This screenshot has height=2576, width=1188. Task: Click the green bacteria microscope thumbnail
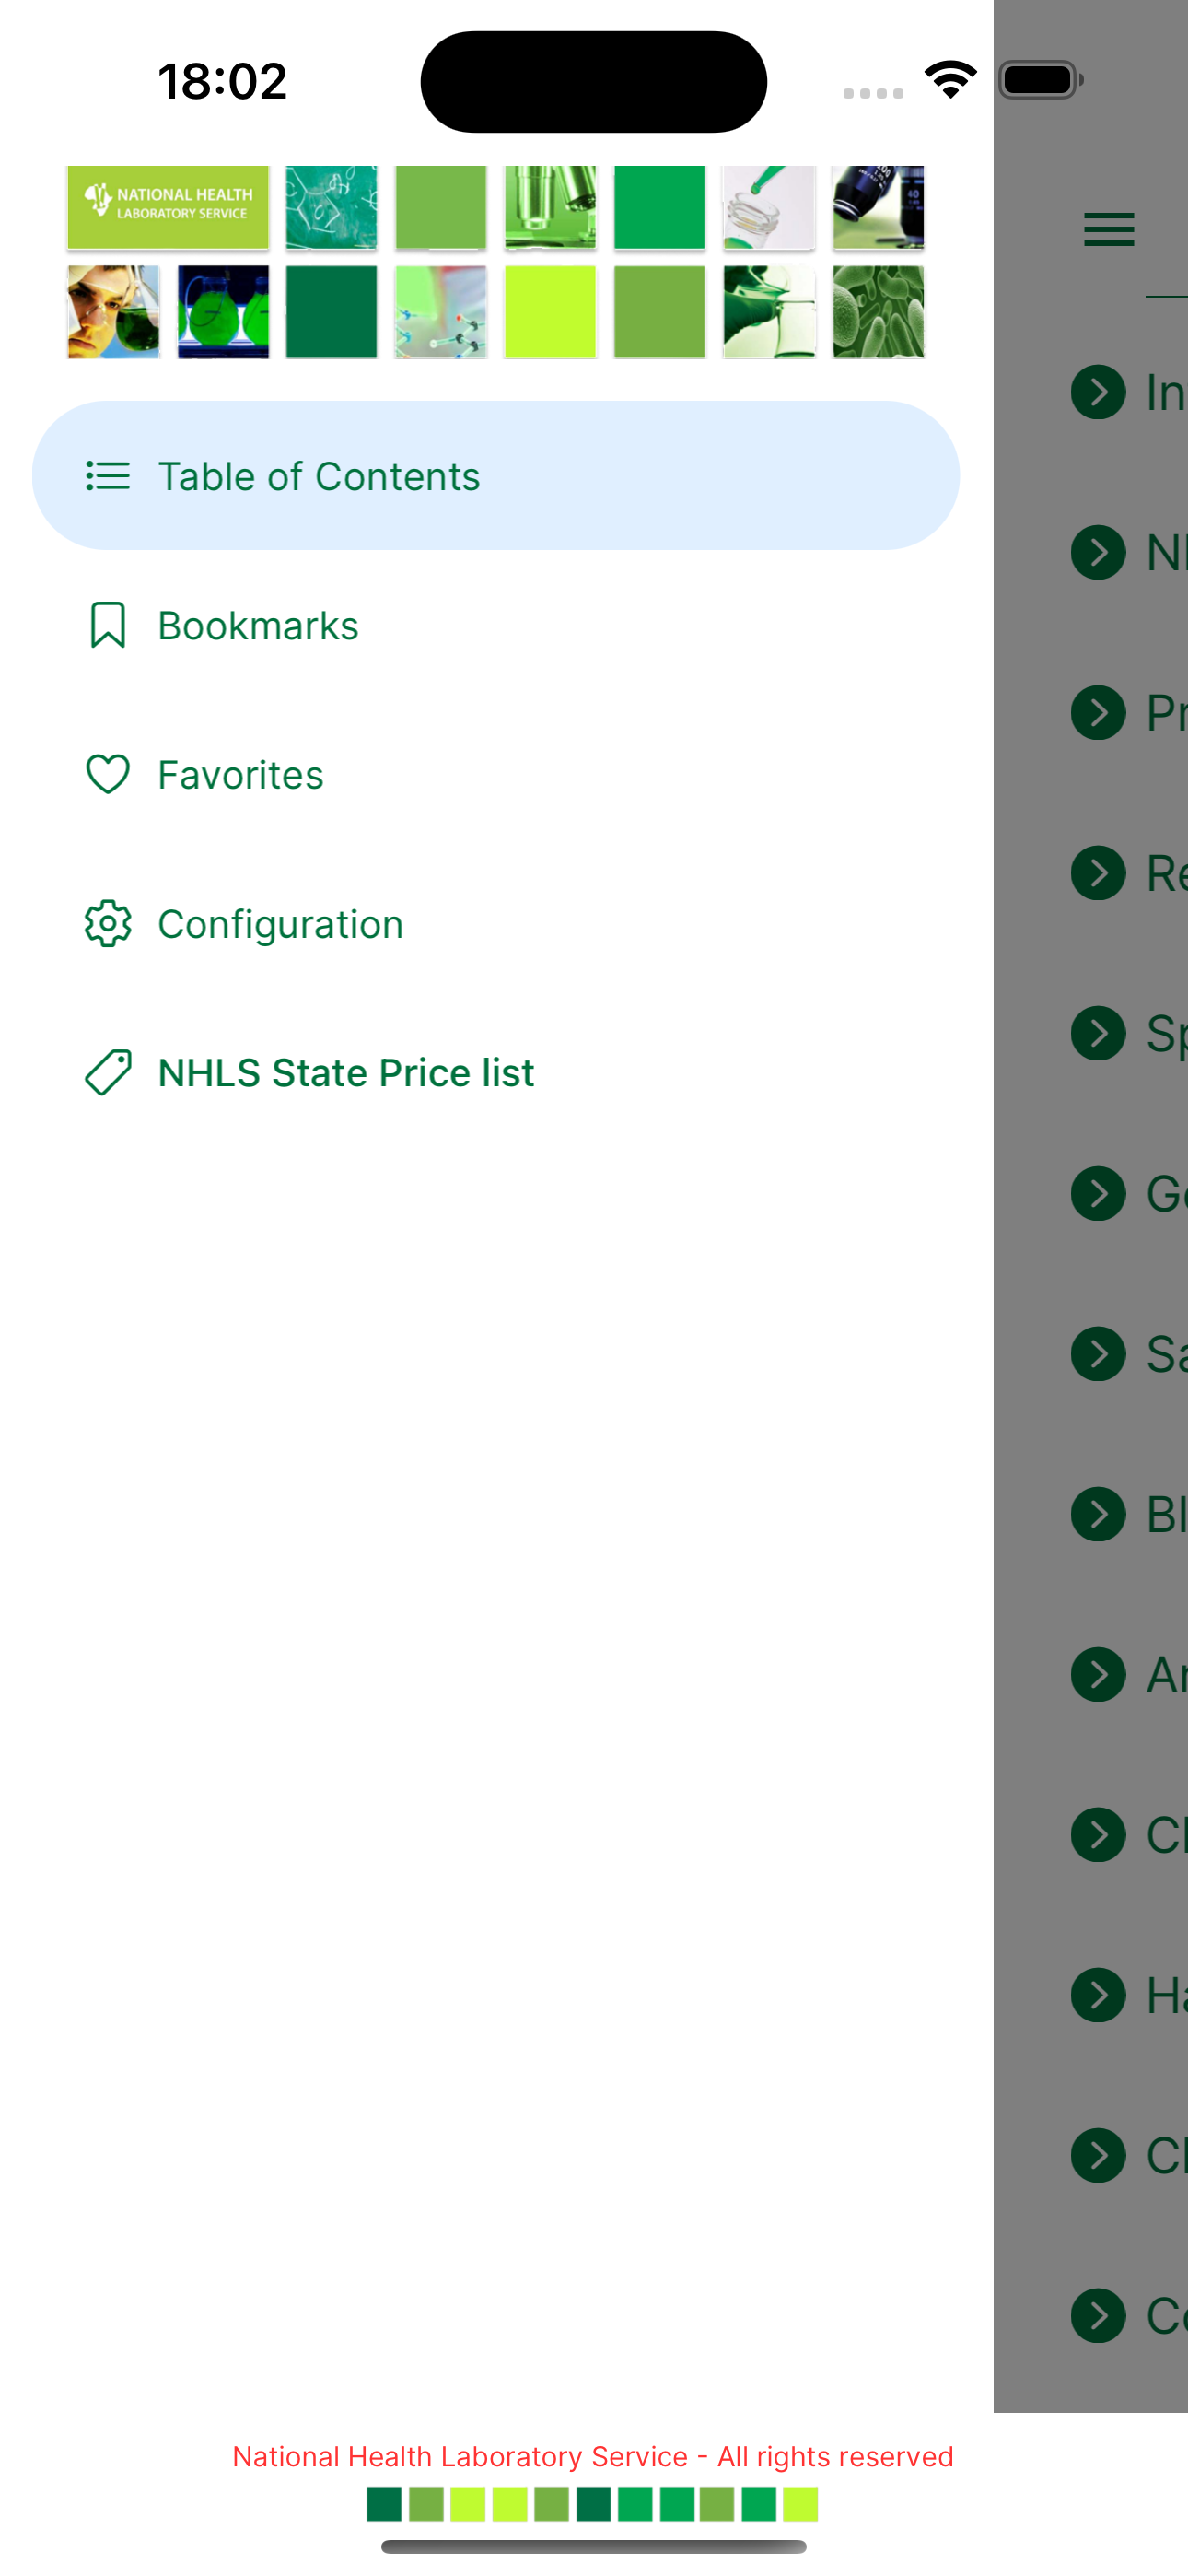click(x=878, y=312)
